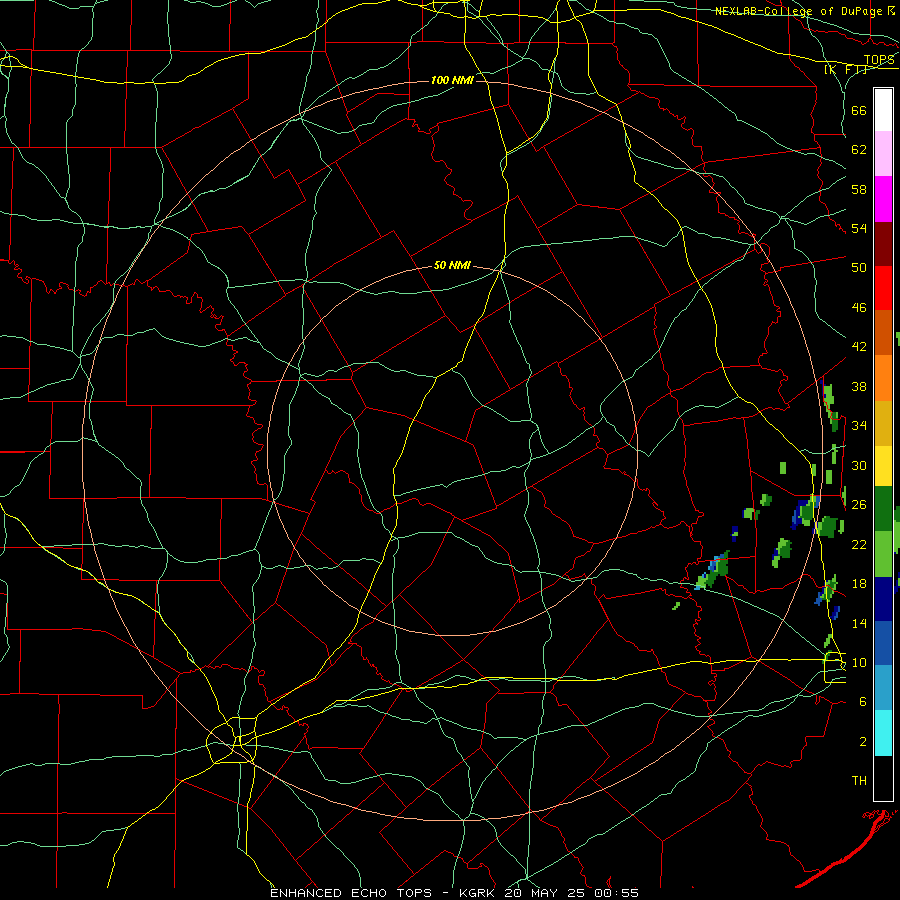Select the legend value "38"
This screenshot has width=900, height=900.
click(x=859, y=386)
